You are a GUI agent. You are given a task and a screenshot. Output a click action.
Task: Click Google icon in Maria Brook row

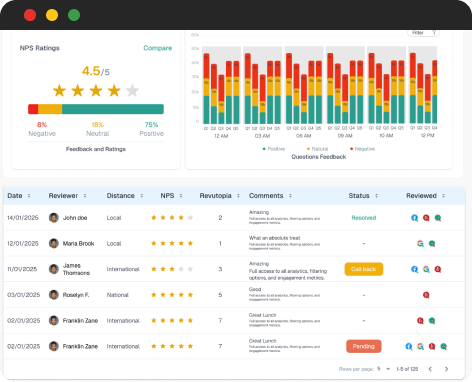click(x=420, y=243)
